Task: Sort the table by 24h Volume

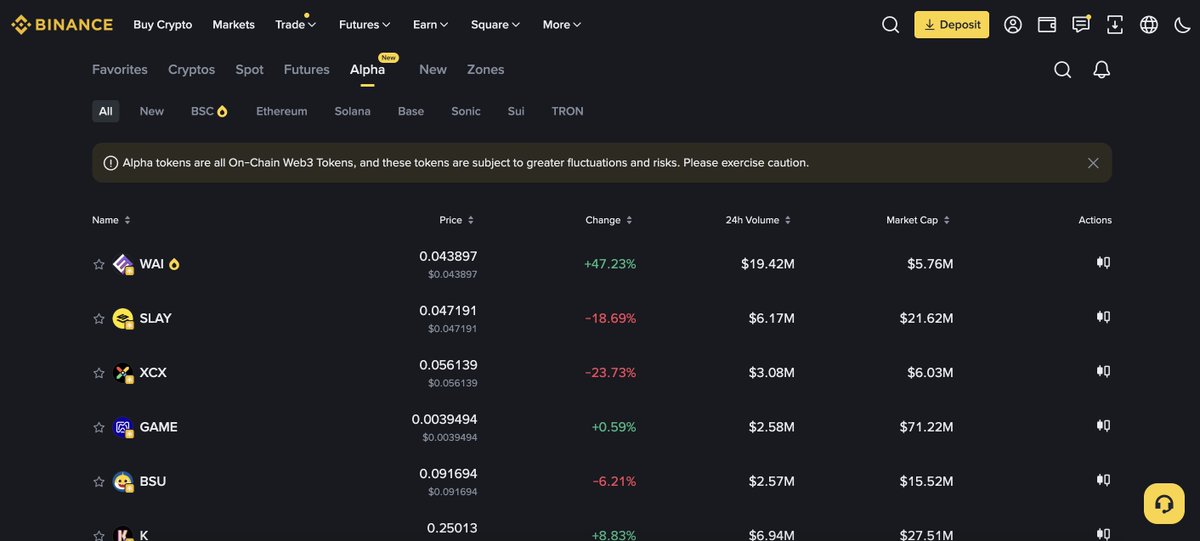Action: click(759, 220)
